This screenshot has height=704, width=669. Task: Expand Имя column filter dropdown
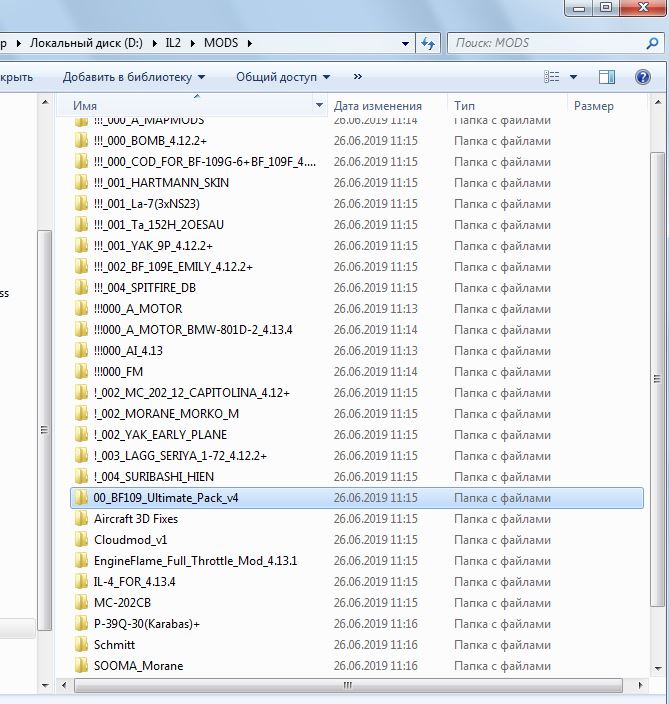(x=319, y=106)
